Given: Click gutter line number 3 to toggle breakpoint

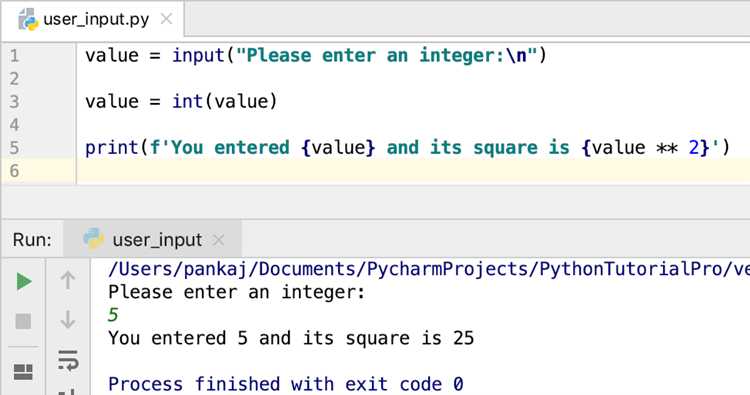Looking at the screenshot, I should tap(14, 102).
